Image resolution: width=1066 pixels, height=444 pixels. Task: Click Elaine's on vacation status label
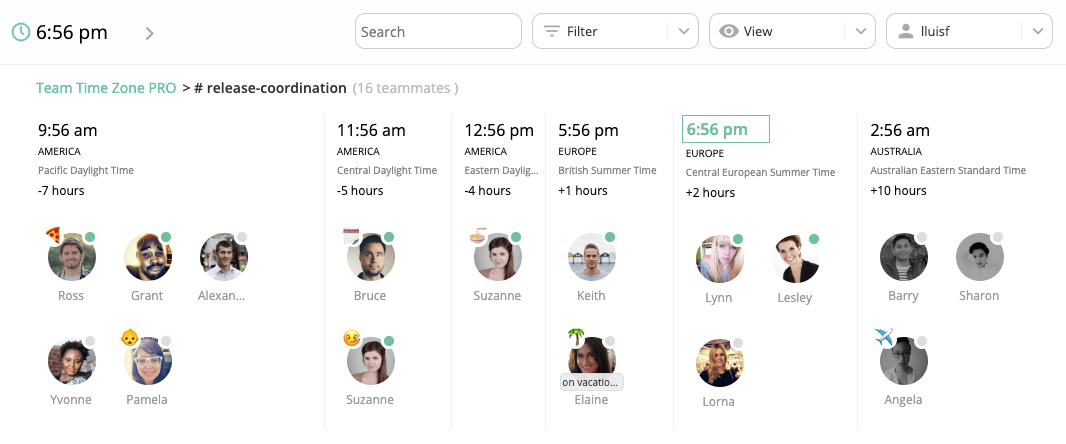pyautogui.click(x=591, y=382)
